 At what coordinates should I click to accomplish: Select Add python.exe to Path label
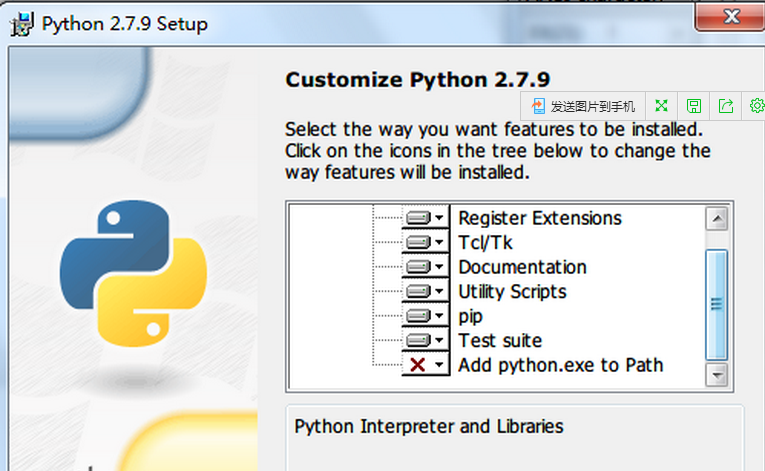(x=561, y=365)
